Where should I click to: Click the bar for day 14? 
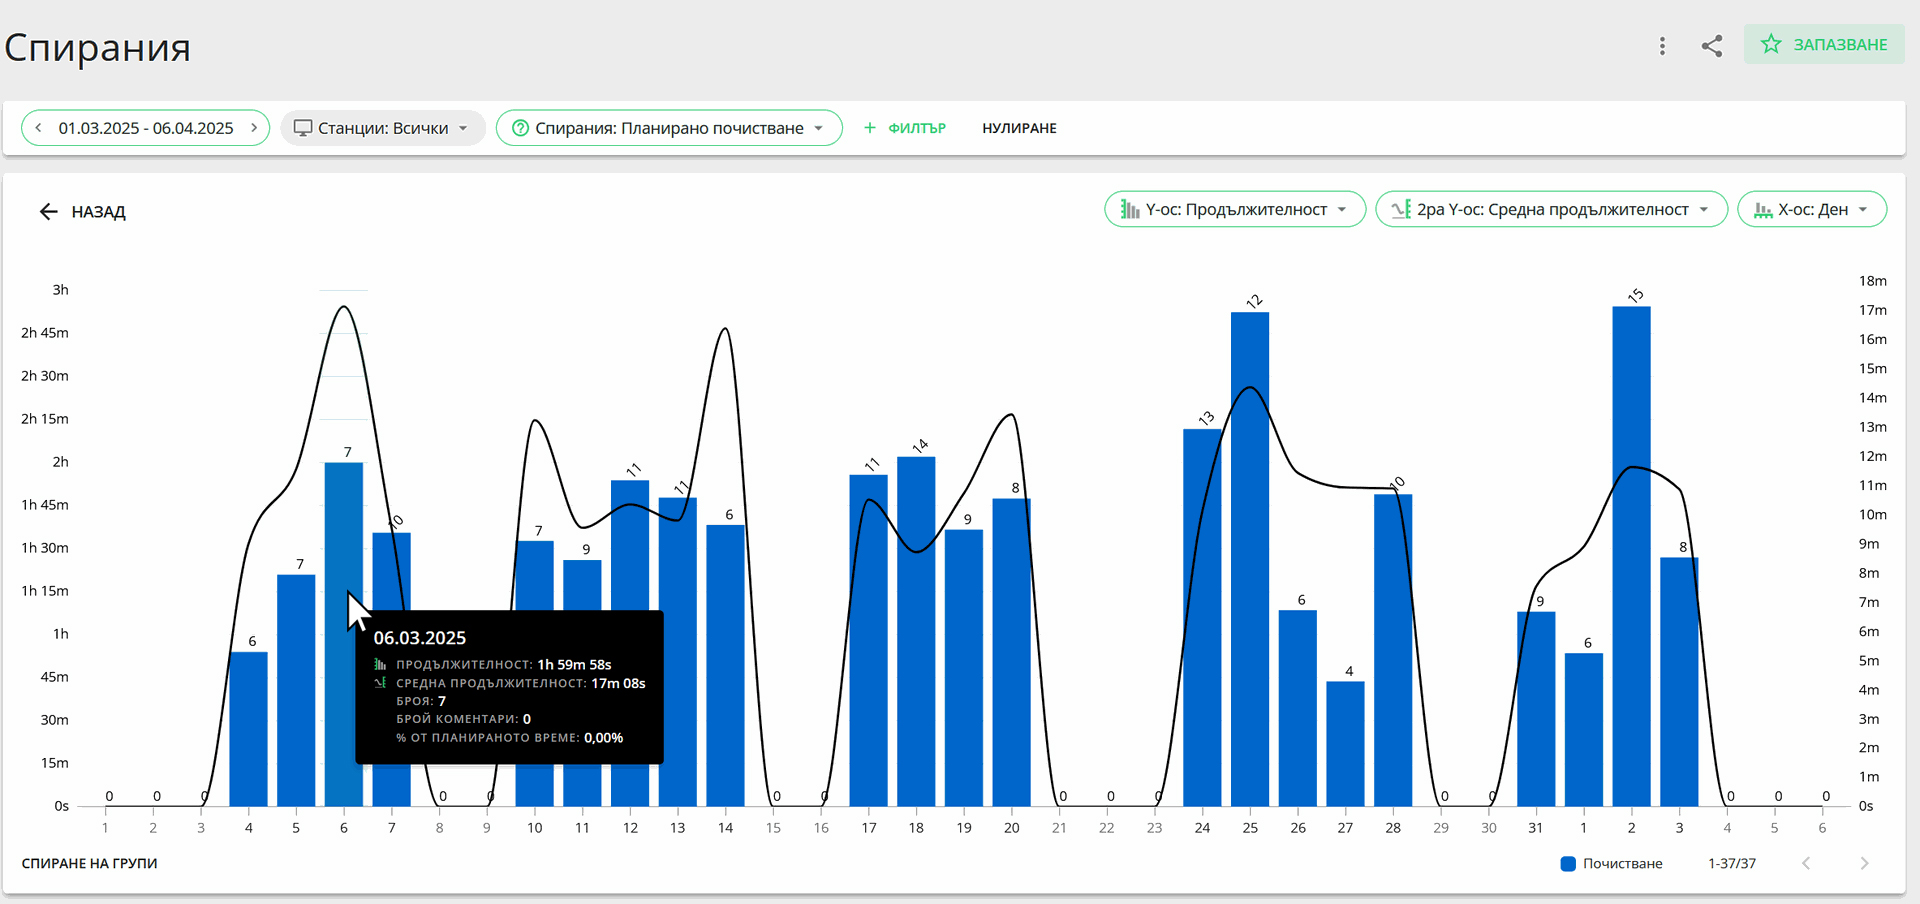coord(725,665)
